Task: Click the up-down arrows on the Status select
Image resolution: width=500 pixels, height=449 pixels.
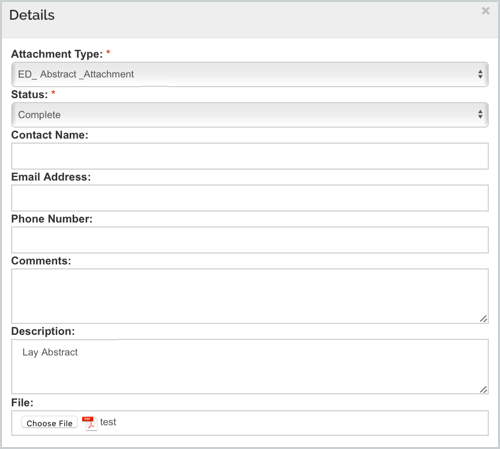Action: point(480,114)
